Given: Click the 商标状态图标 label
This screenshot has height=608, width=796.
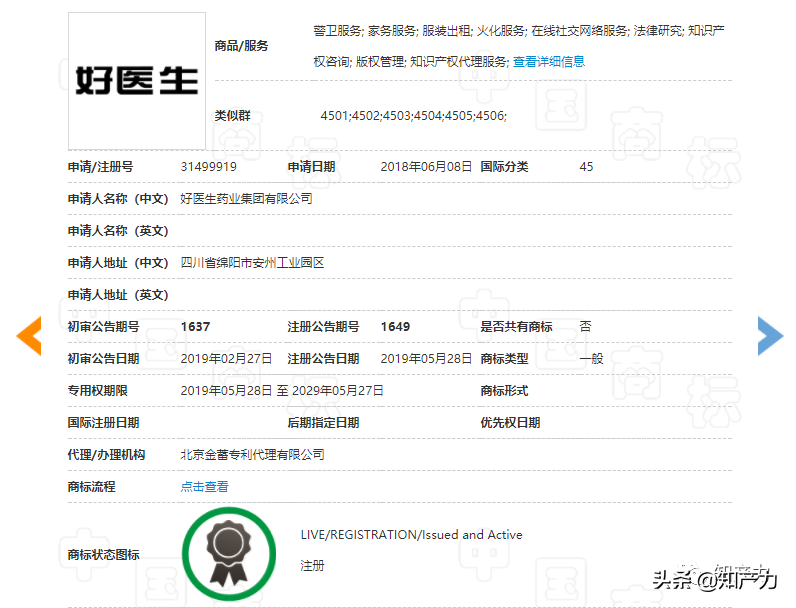Looking at the screenshot, I should point(104,554).
